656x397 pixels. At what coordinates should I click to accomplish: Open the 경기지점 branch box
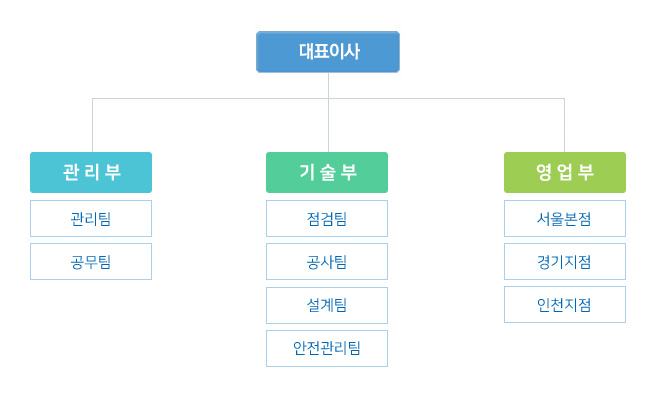(565, 261)
